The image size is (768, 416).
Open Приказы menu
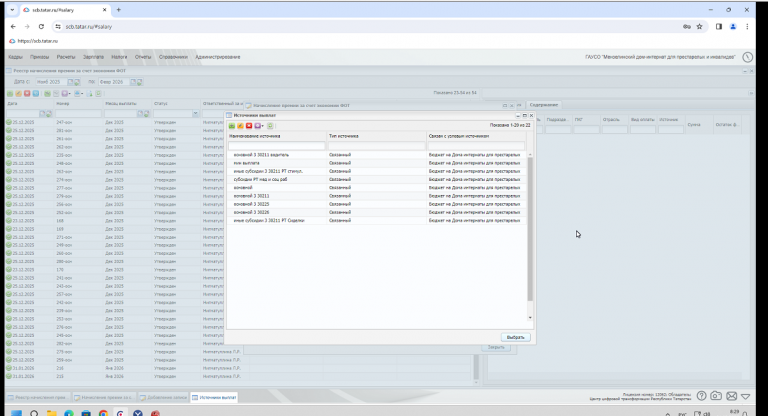coord(39,57)
